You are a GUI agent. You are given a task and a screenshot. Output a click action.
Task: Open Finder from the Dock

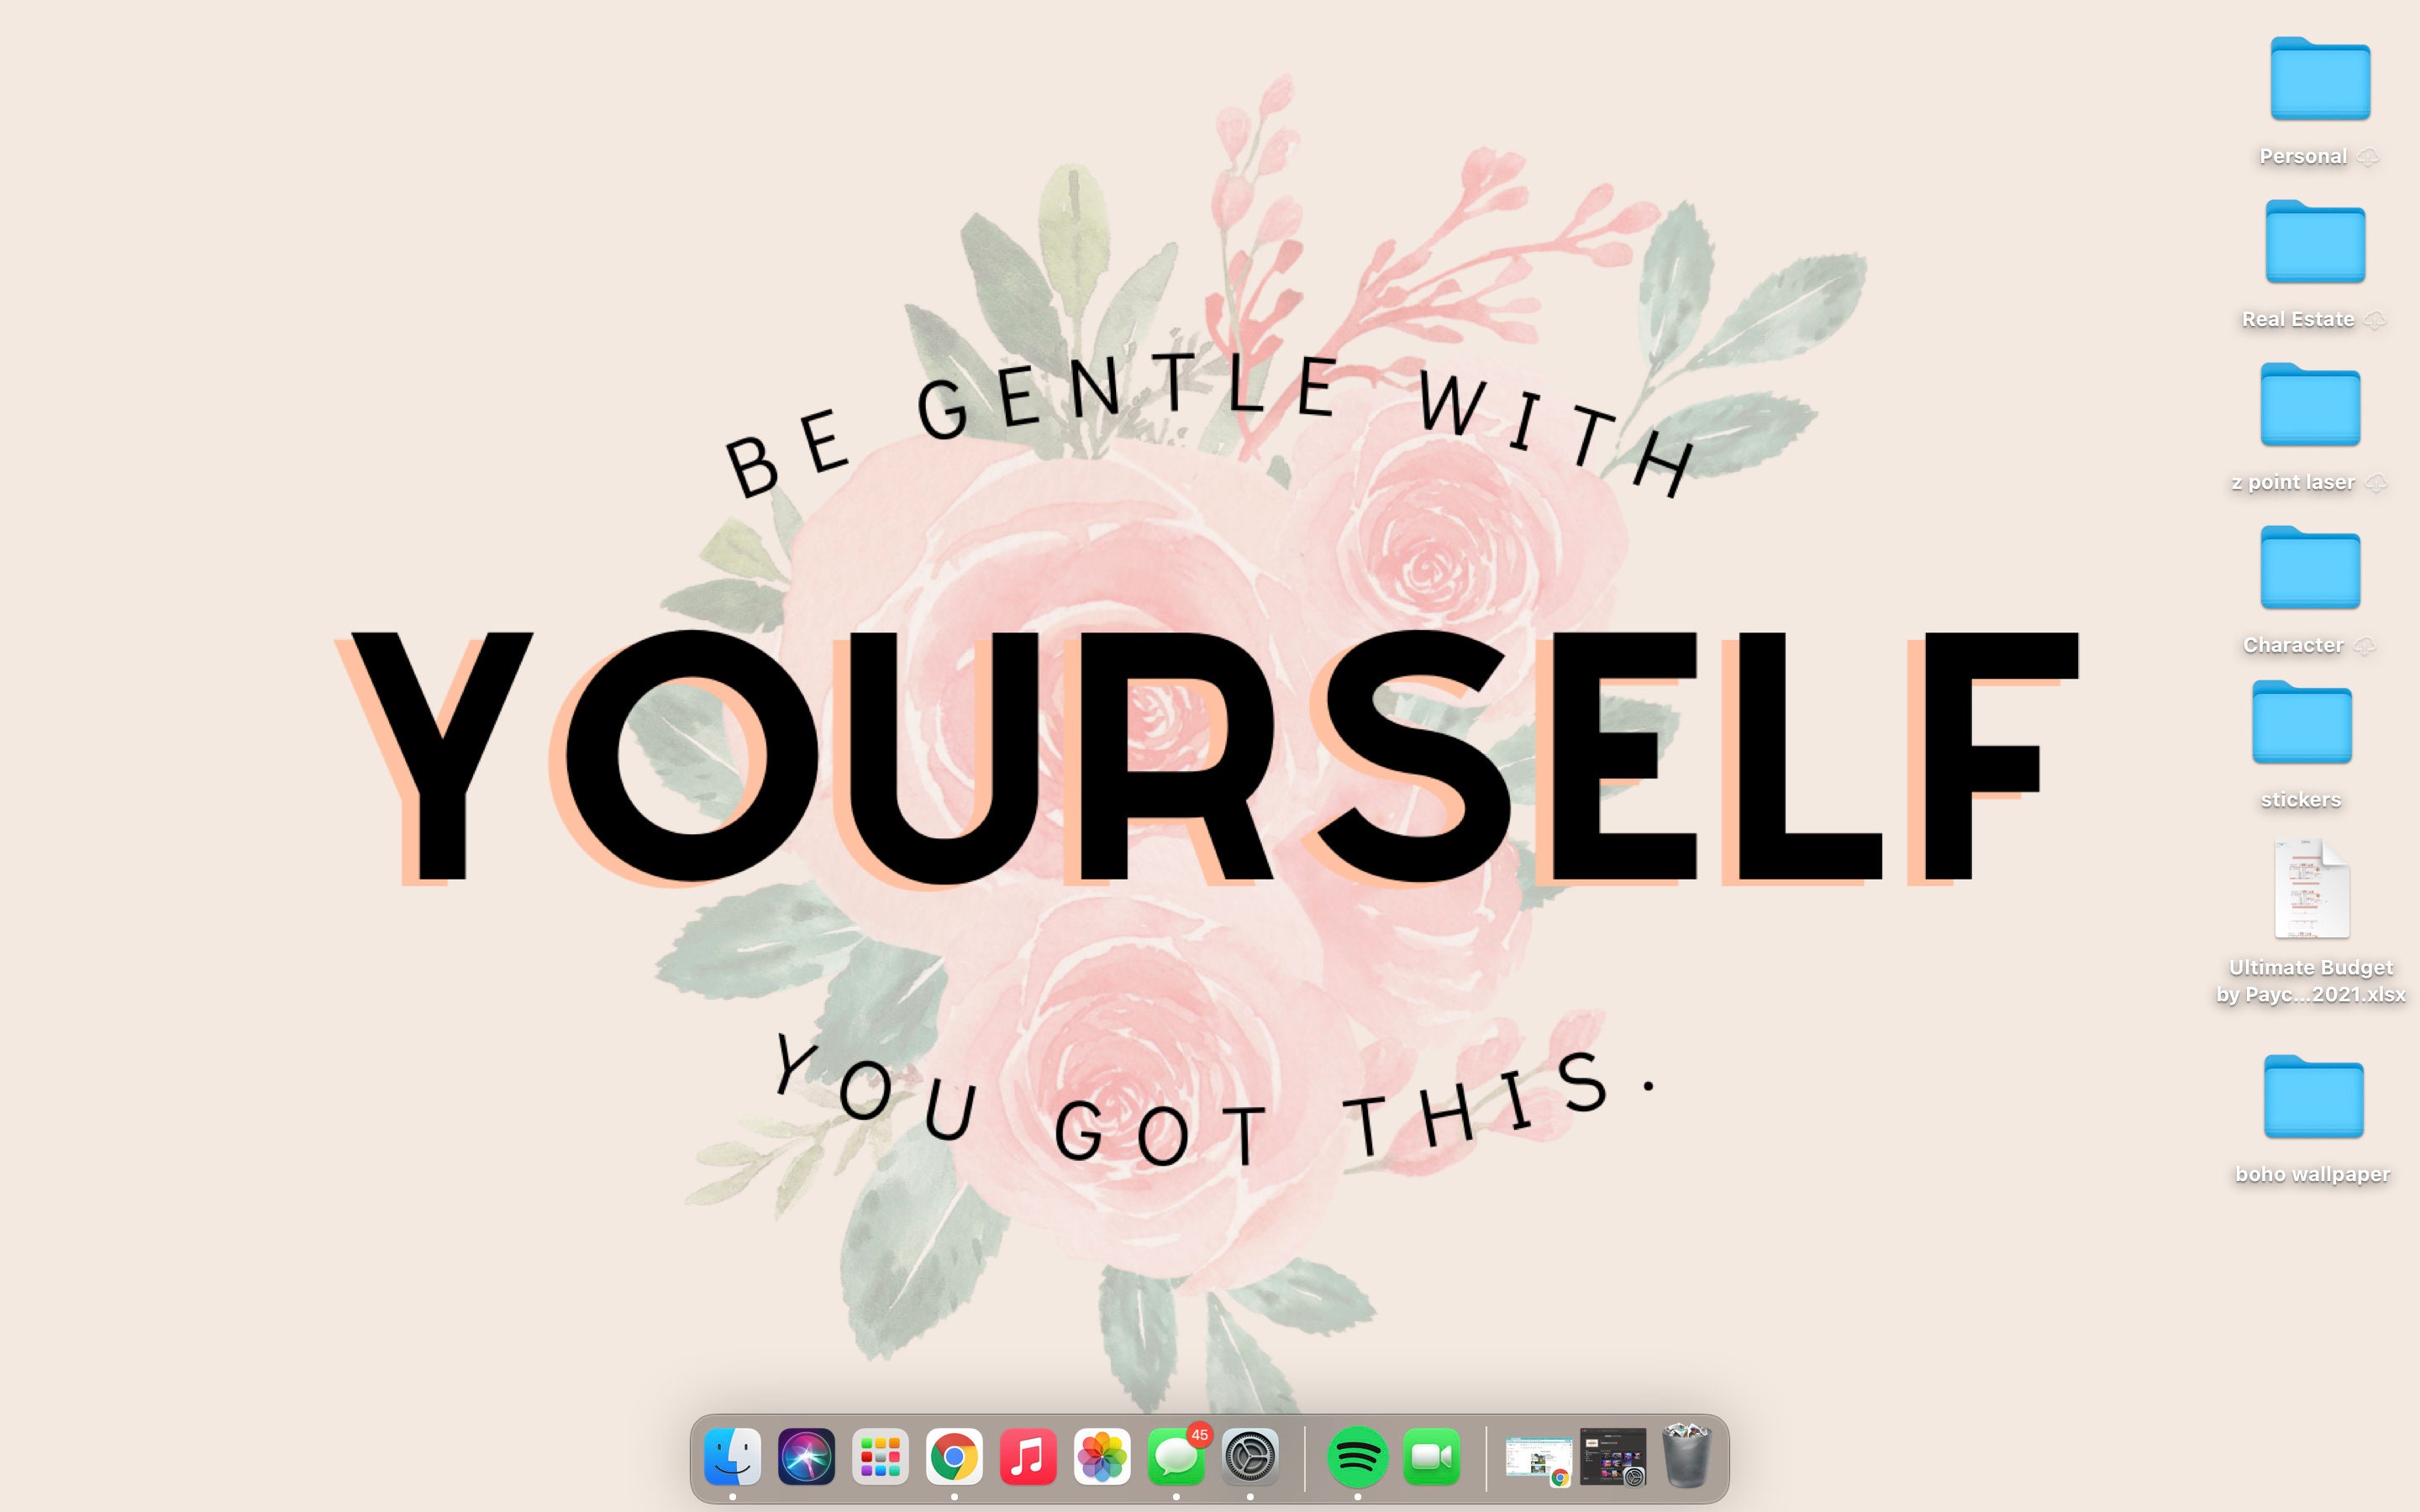733,1458
